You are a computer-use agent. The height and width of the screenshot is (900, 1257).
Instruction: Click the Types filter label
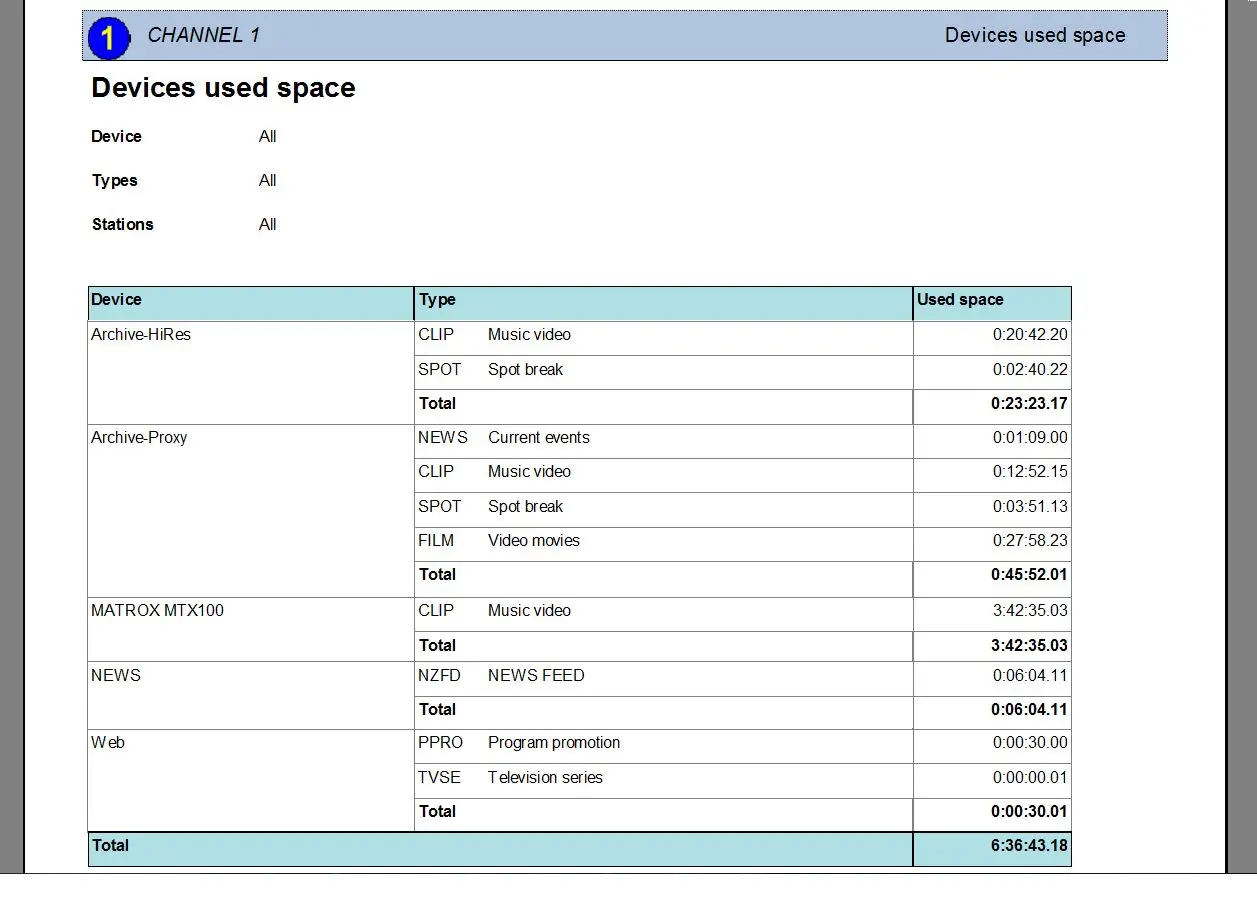pyautogui.click(x=115, y=181)
